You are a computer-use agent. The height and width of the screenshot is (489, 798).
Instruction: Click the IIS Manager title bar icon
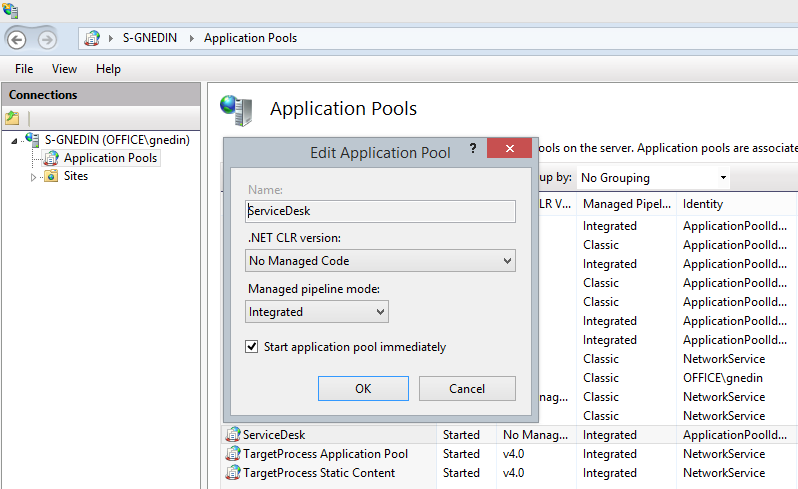[10, 10]
